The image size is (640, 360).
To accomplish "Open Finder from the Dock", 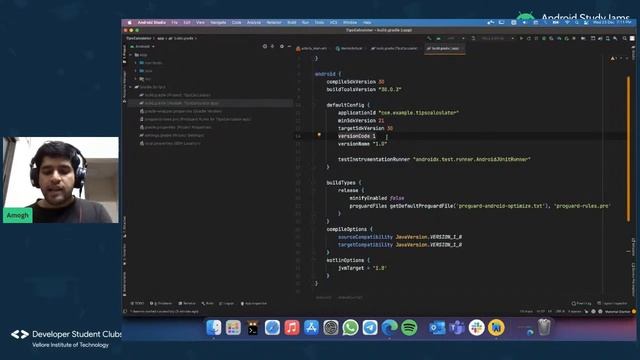I will click(213, 327).
